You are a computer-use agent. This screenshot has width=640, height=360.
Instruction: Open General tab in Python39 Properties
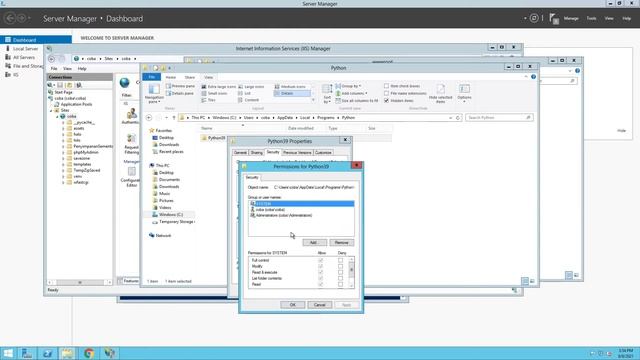240,153
